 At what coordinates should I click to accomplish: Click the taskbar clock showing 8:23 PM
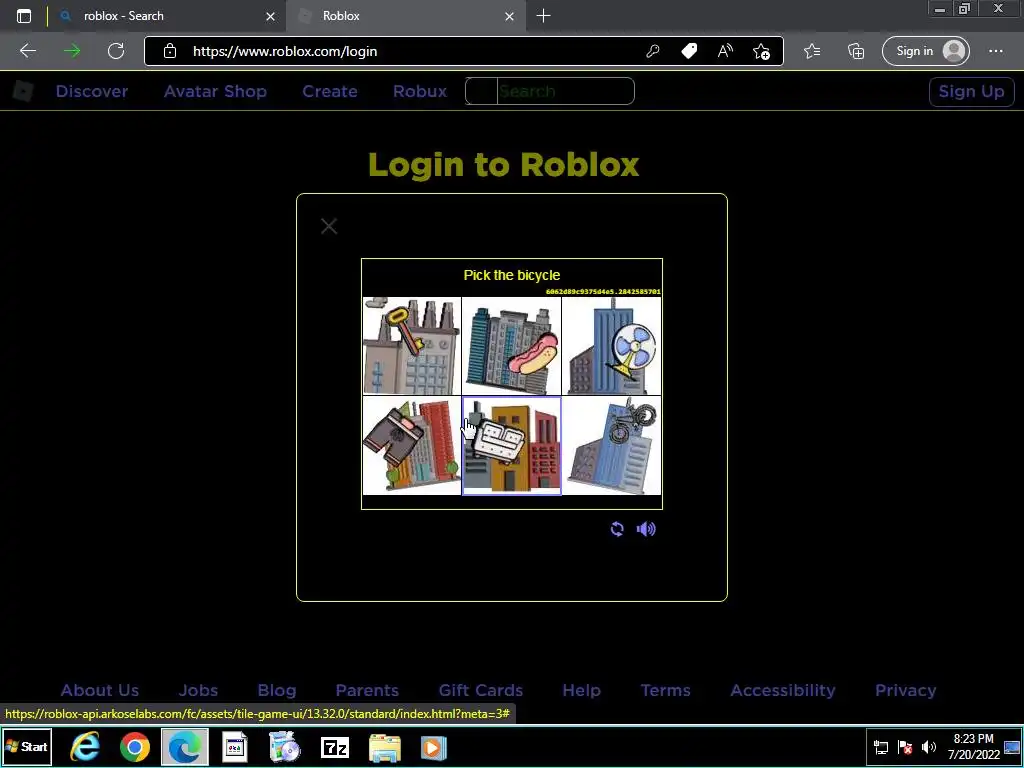[x=973, y=746]
